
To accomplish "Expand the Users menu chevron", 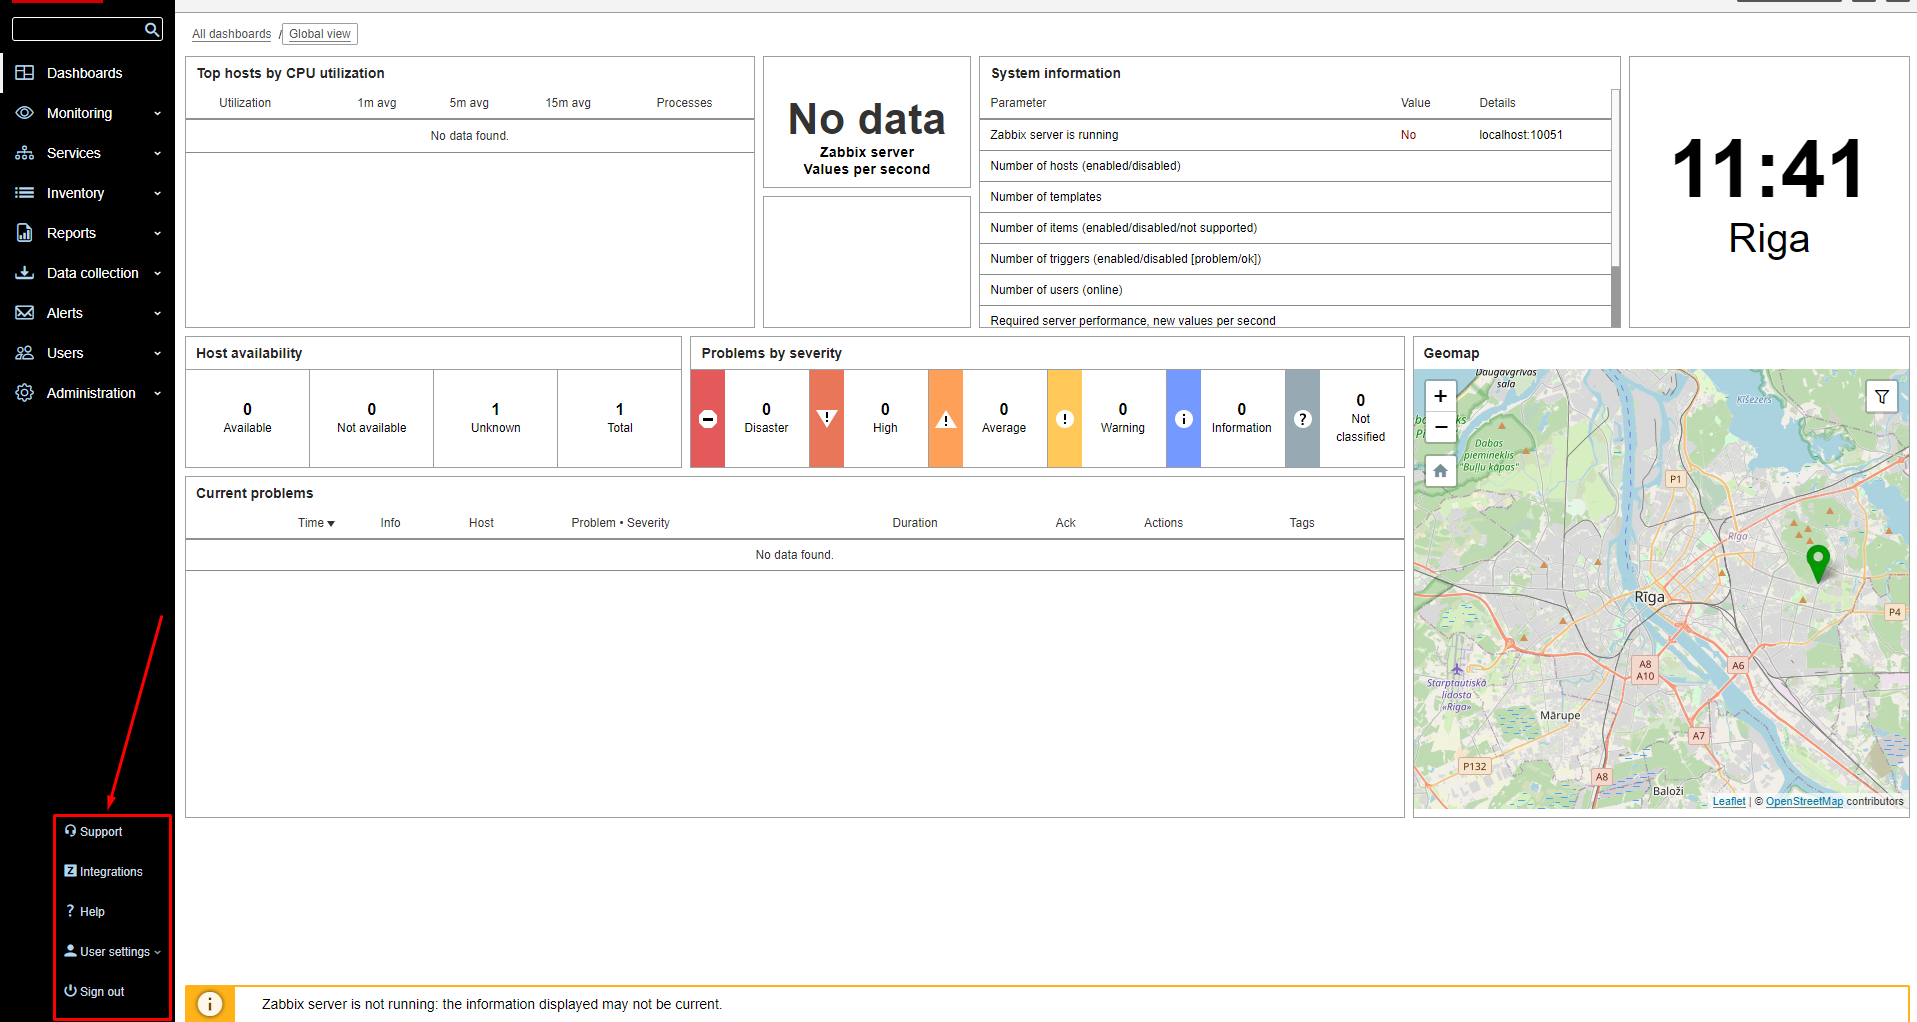I will tap(157, 354).
